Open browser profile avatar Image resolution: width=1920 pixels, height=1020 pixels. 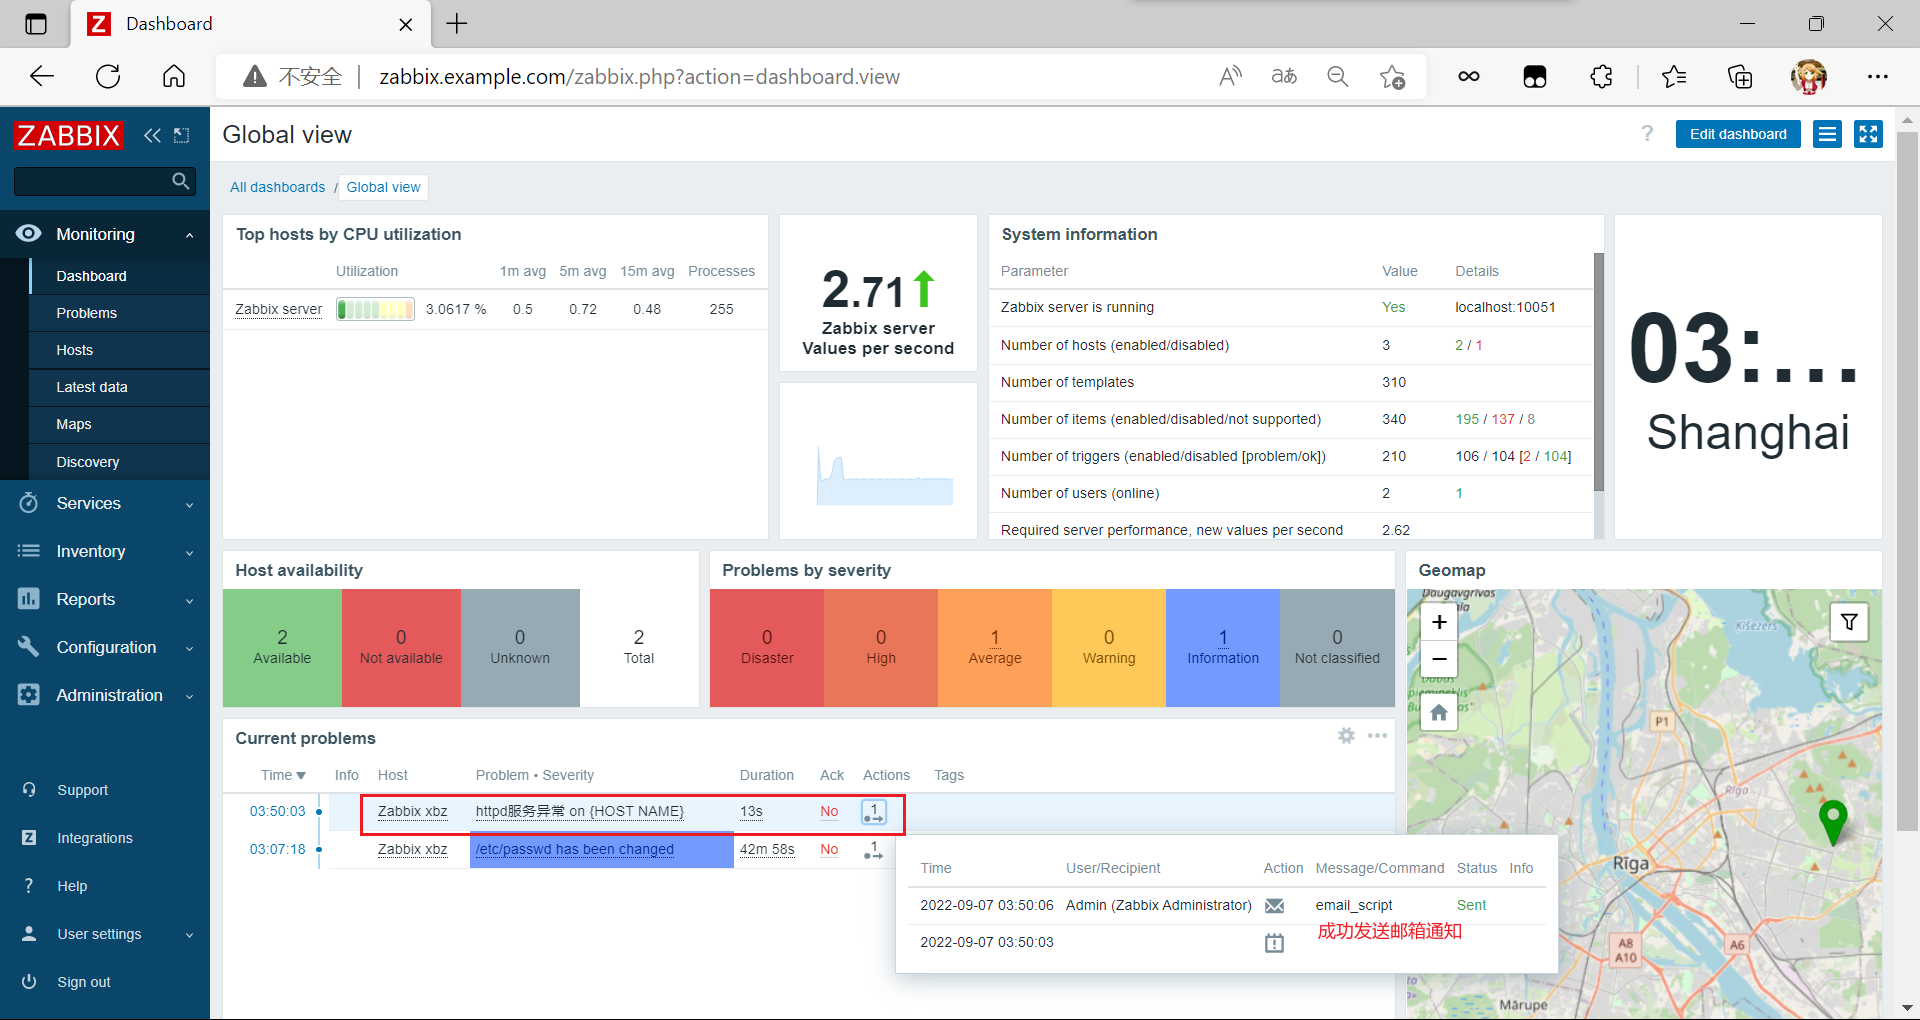(x=1808, y=76)
